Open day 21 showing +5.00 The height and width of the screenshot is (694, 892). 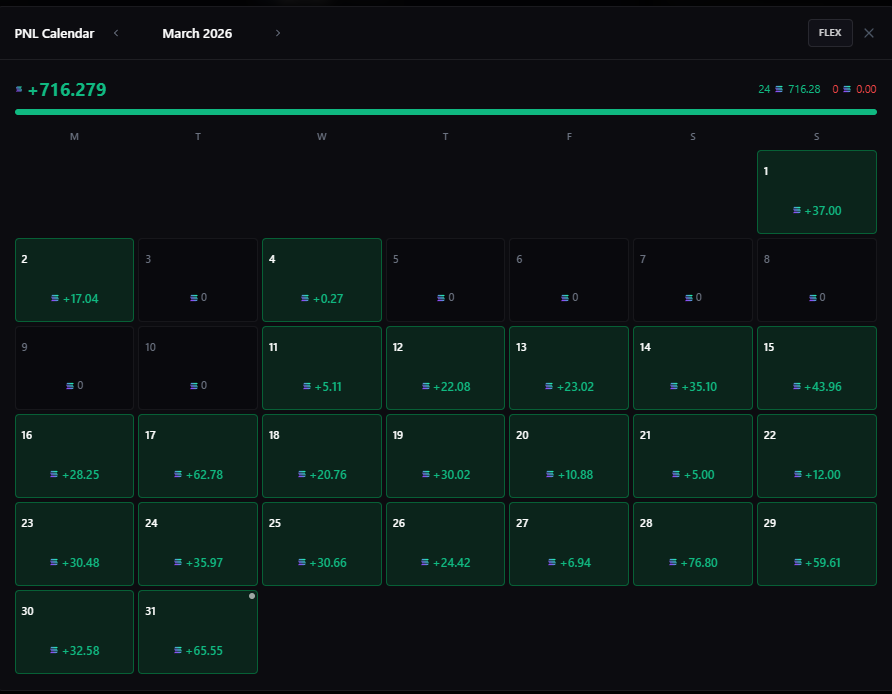(x=693, y=456)
